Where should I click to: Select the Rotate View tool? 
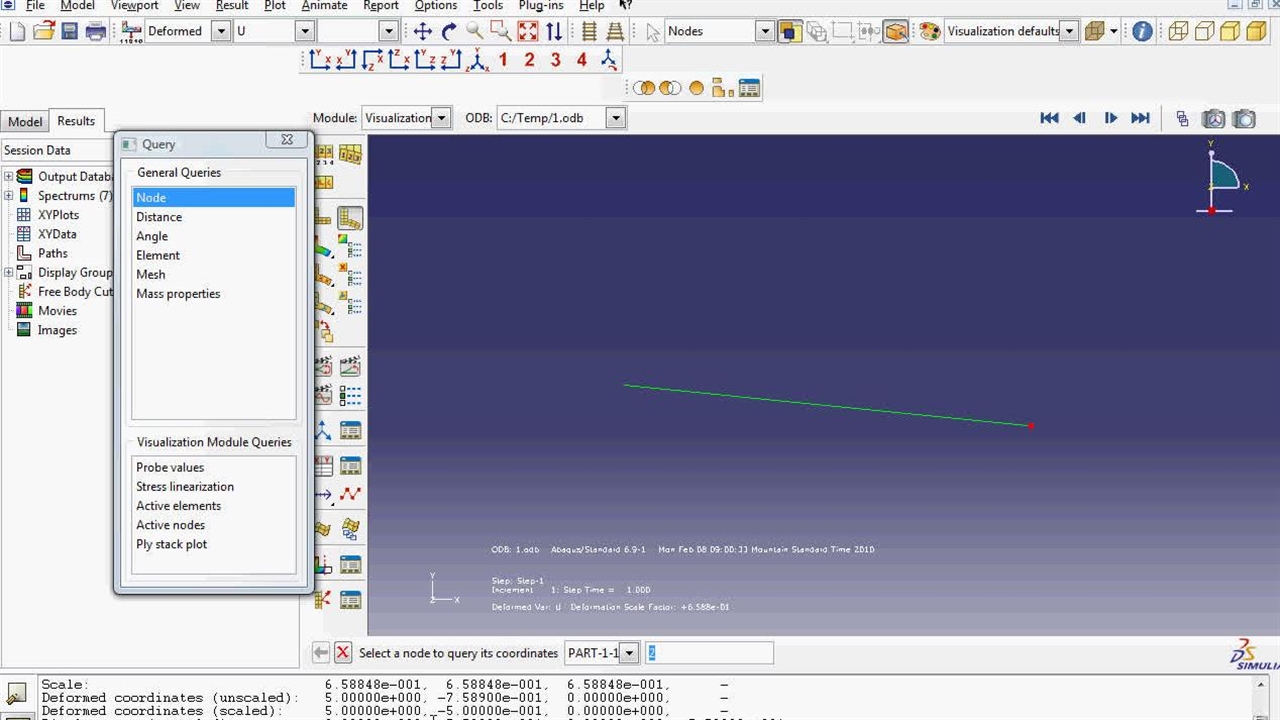pyautogui.click(x=449, y=32)
